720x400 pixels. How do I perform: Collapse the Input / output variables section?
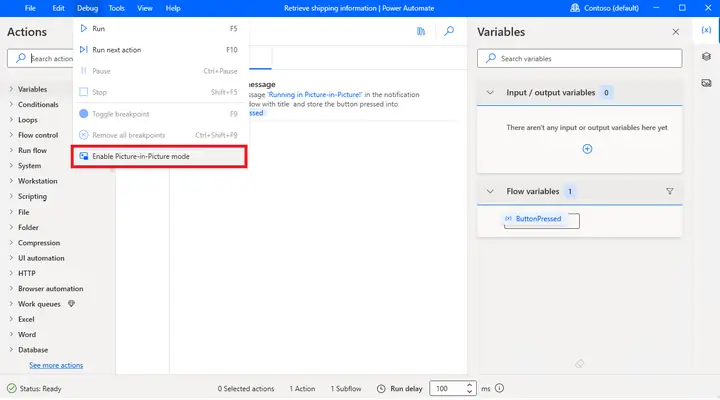[x=490, y=93]
